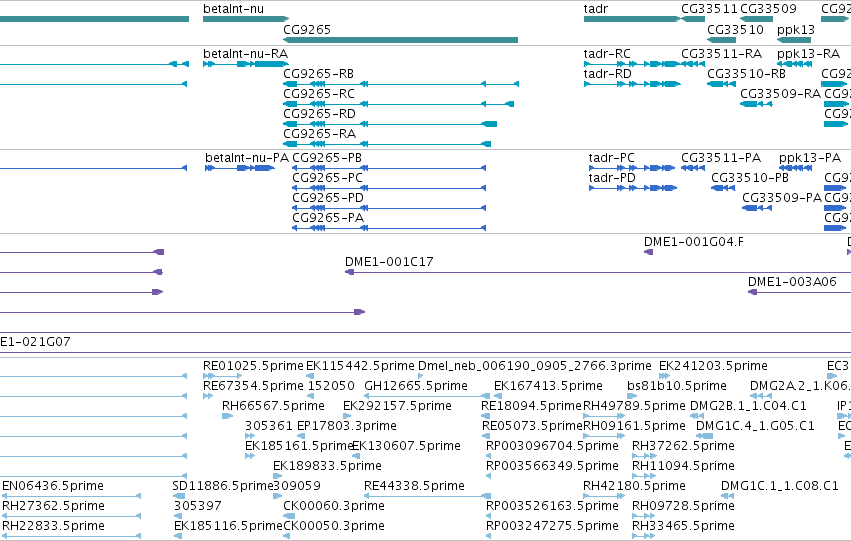Click the EK292157.5prime EST label
Image resolution: width=851 pixels, height=541 pixels.
[397, 406]
